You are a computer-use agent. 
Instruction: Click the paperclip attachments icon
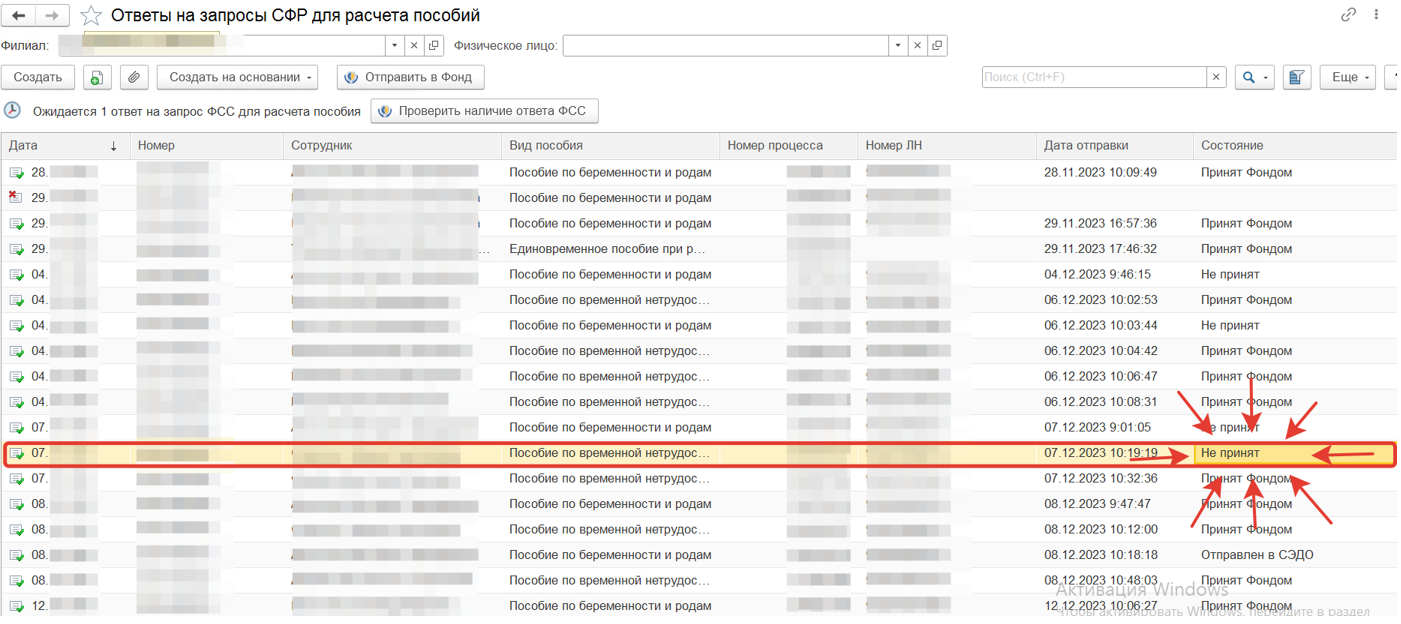coord(134,78)
